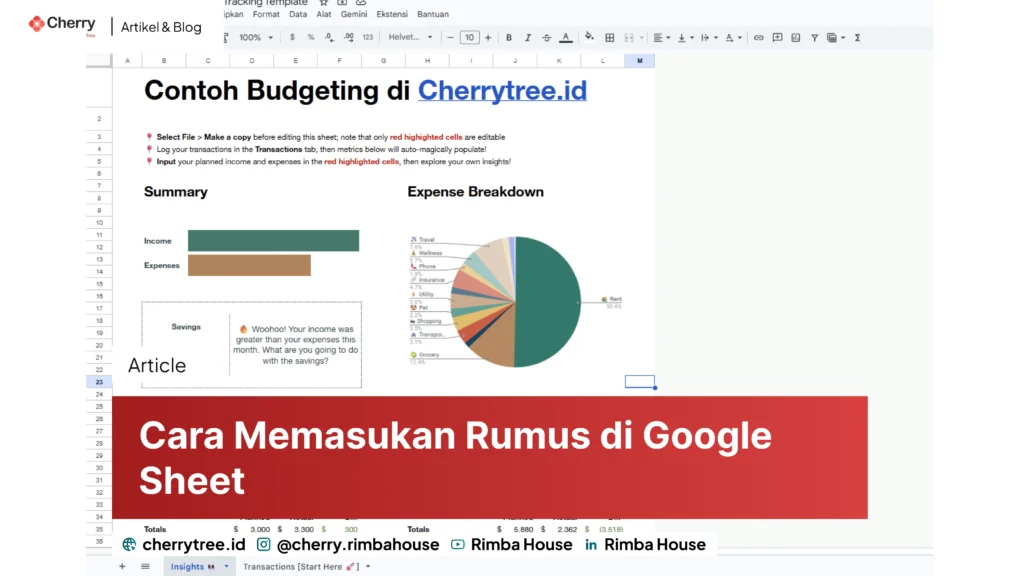Viewport: 1024px width, 576px height.
Task: Open the 100% zoom dropdown
Action: coord(255,37)
